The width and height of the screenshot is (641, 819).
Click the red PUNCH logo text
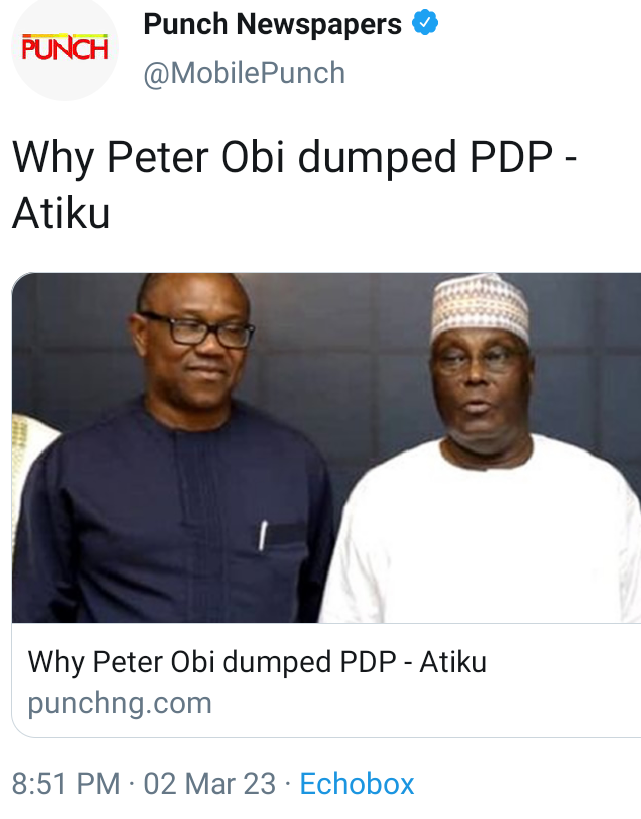click(x=65, y=48)
